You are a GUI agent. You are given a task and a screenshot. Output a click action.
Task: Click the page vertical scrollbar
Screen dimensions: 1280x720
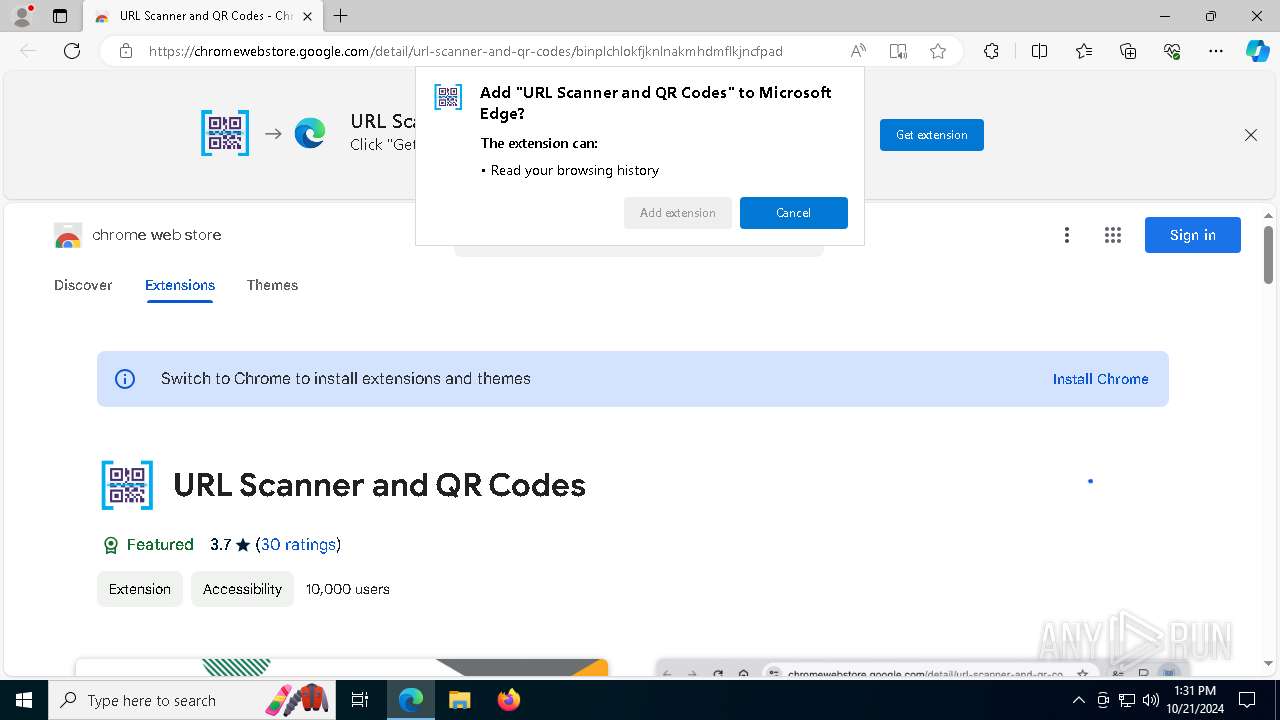pyautogui.click(x=1269, y=255)
